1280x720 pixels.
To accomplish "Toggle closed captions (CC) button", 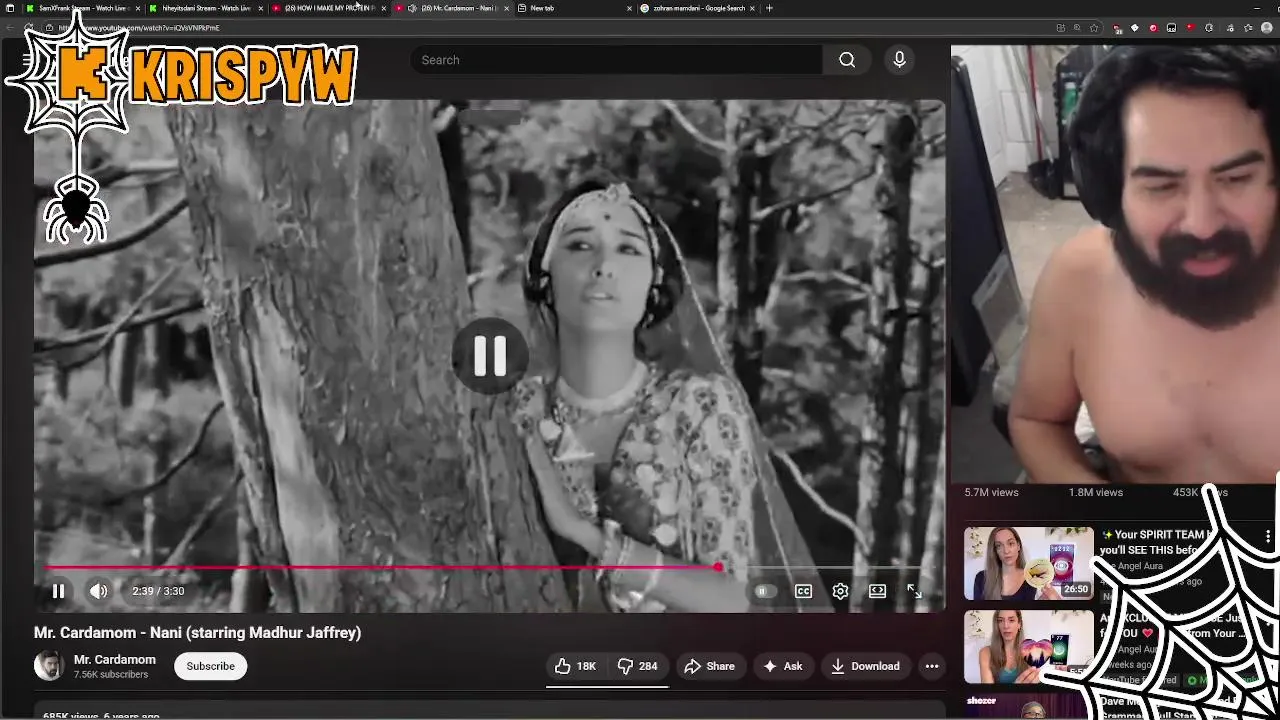I will point(803,591).
